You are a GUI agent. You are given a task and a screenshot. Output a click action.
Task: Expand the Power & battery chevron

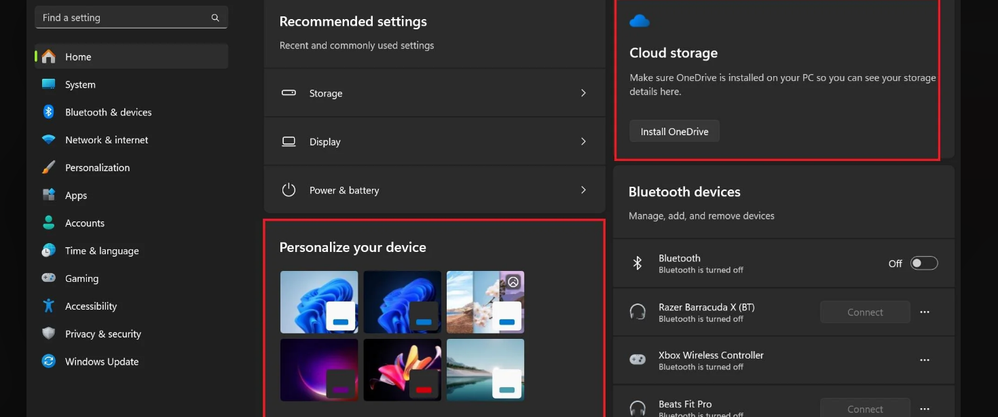(x=583, y=190)
